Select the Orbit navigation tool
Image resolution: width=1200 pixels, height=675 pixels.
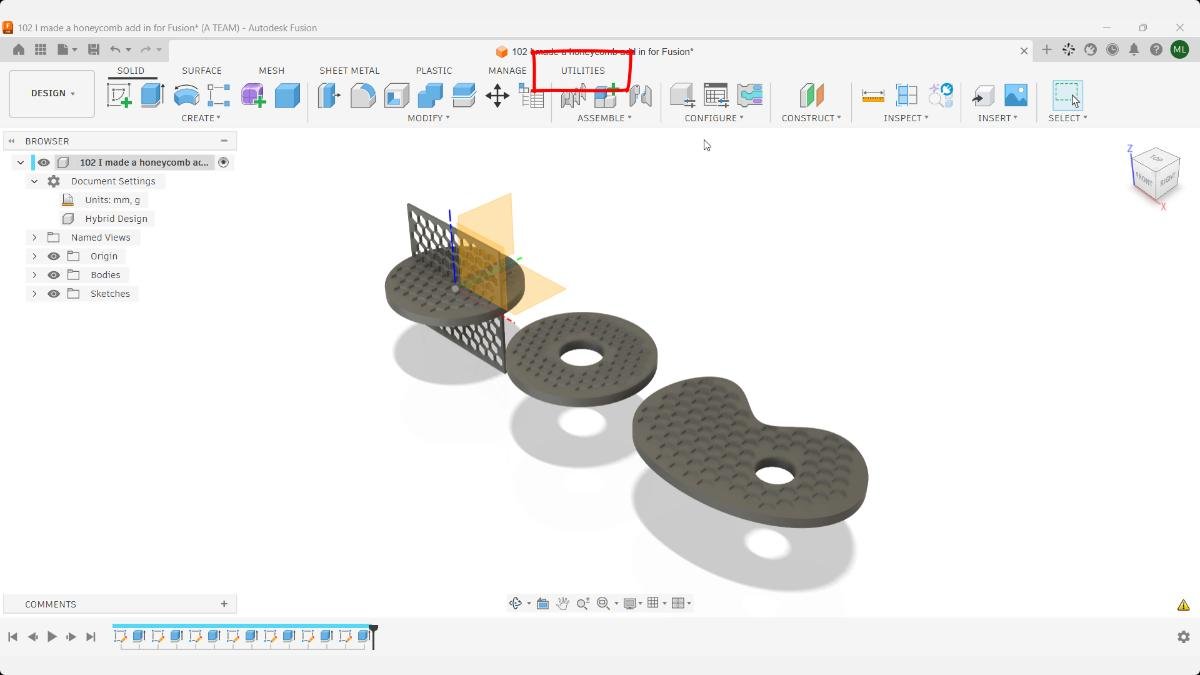pyautogui.click(x=516, y=603)
